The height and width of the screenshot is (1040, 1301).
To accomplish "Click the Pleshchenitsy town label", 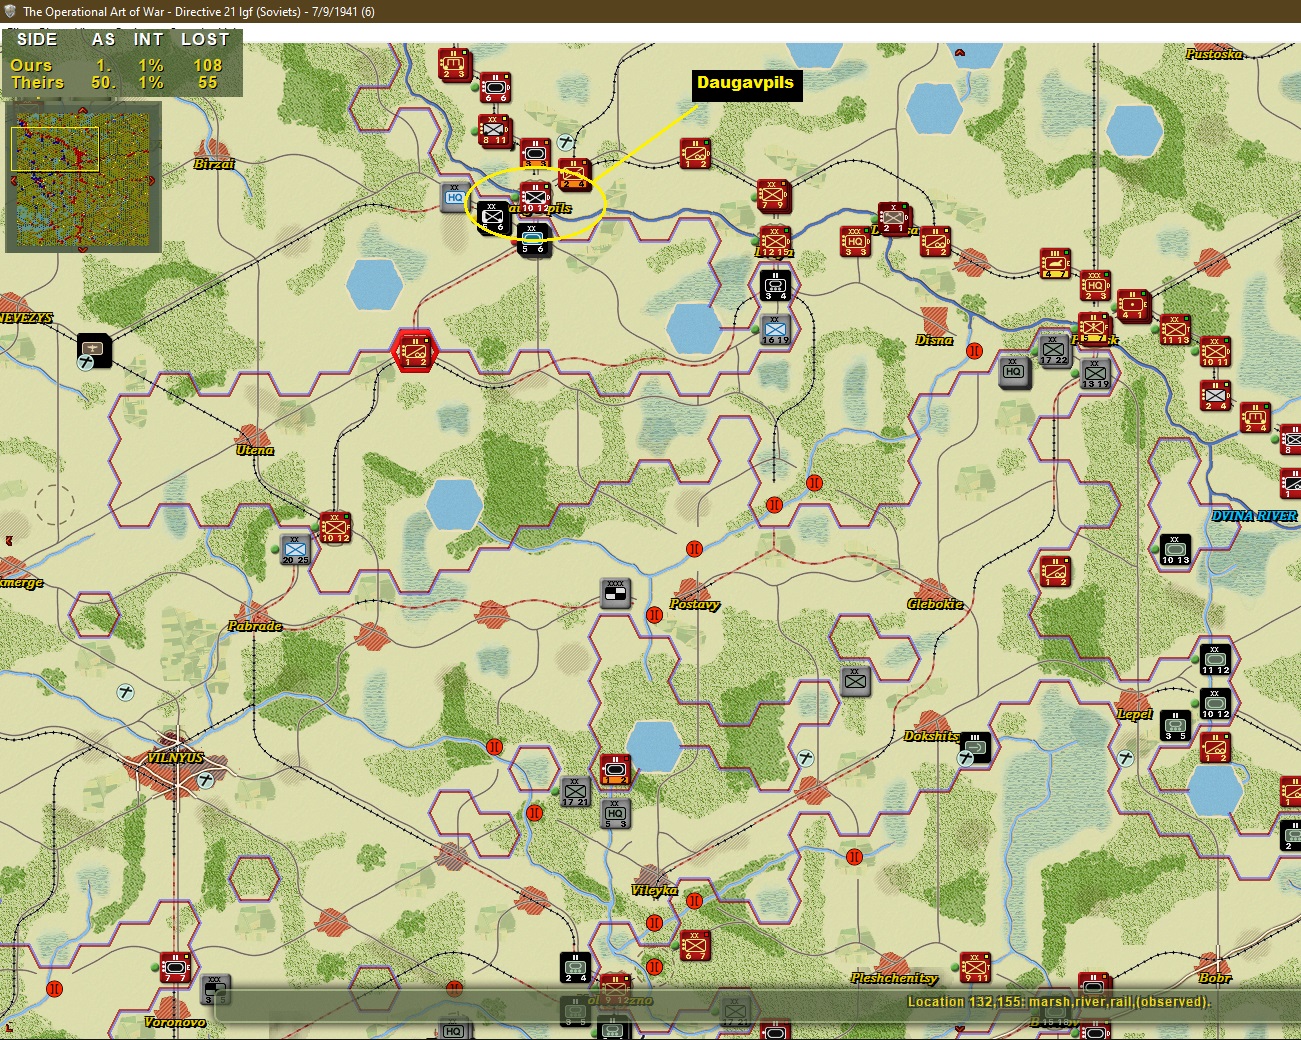I will [894, 978].
